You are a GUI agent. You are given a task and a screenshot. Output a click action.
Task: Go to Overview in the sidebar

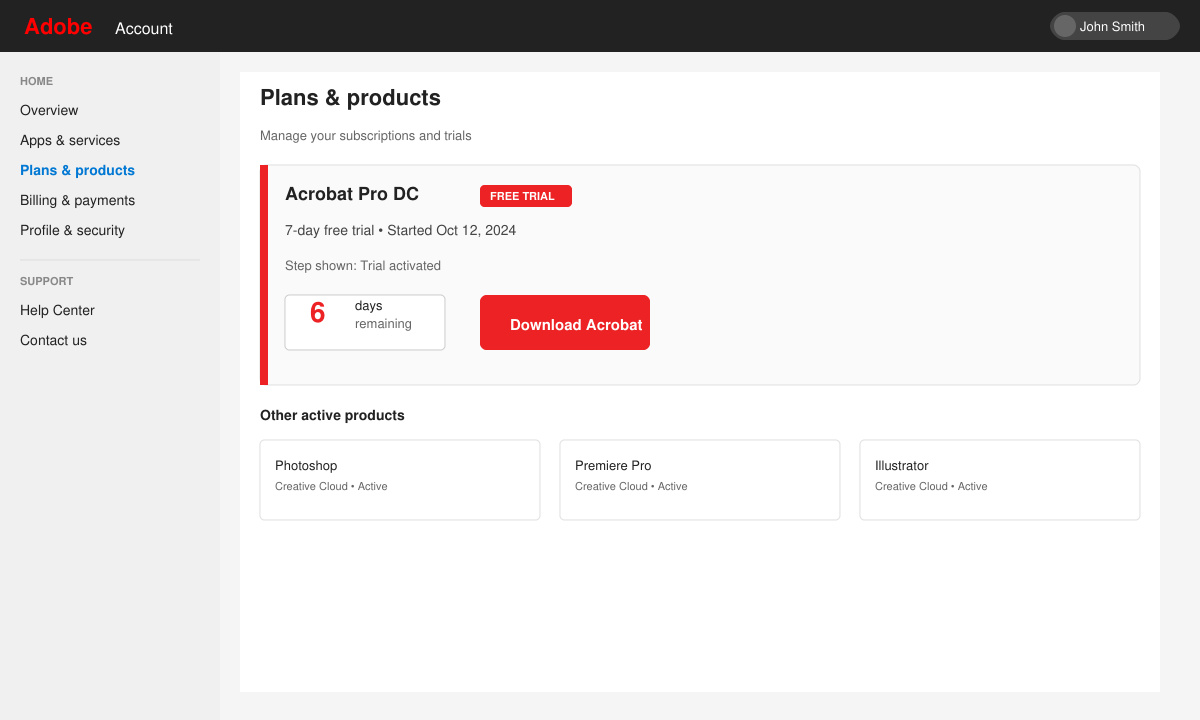tap(49, 110)
